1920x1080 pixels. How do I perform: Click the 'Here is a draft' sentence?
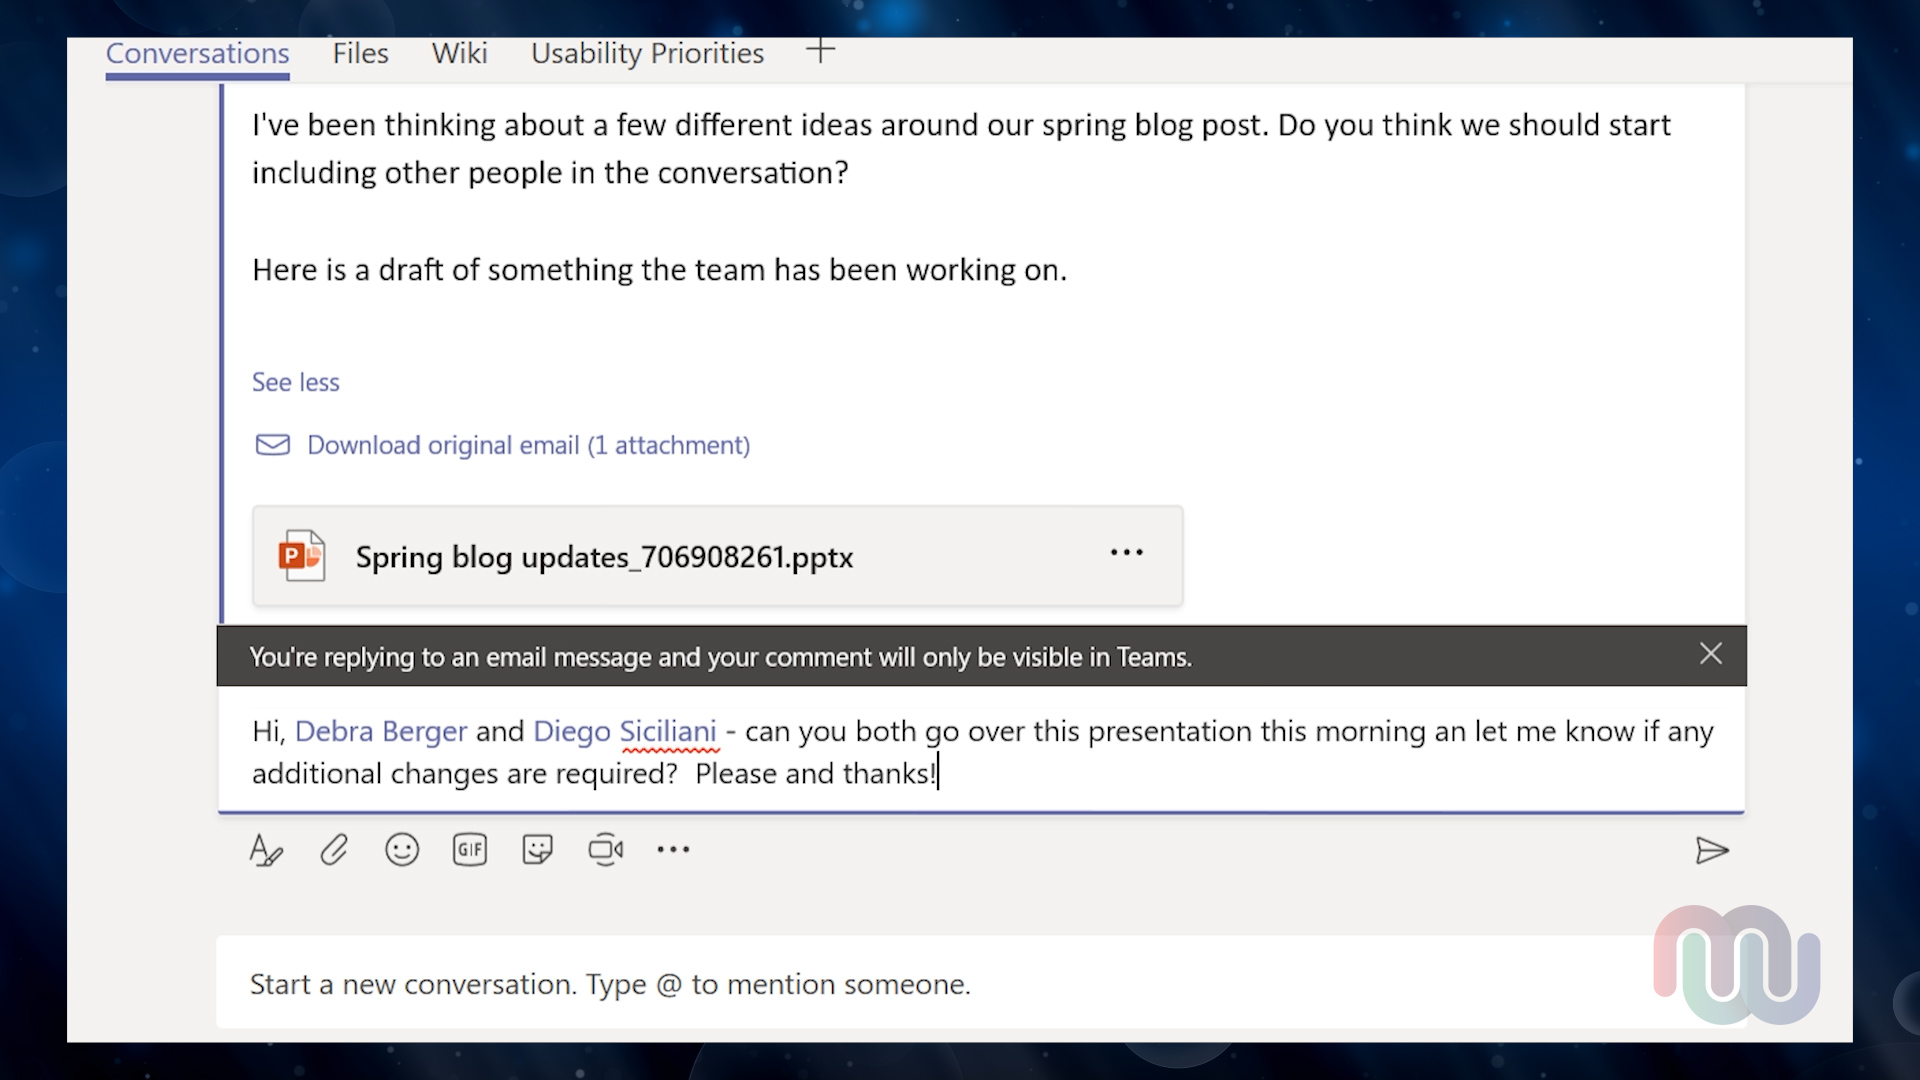[x=660, y=270]
